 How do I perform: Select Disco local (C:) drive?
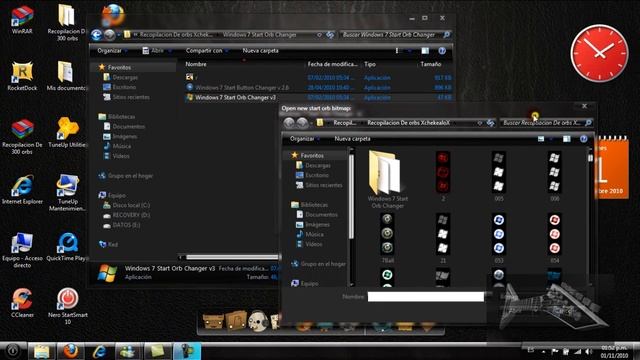(x=127, y=205)
